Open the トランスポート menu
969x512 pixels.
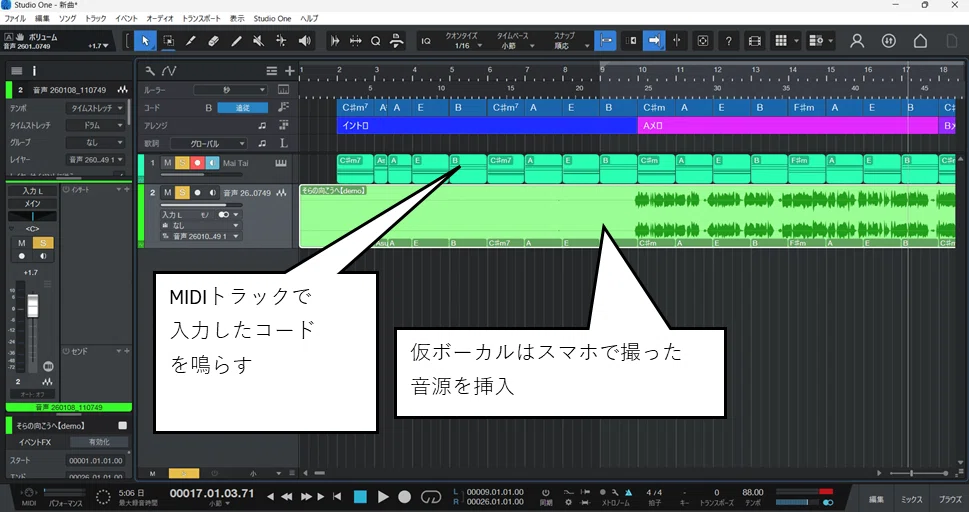pos(201,19)
